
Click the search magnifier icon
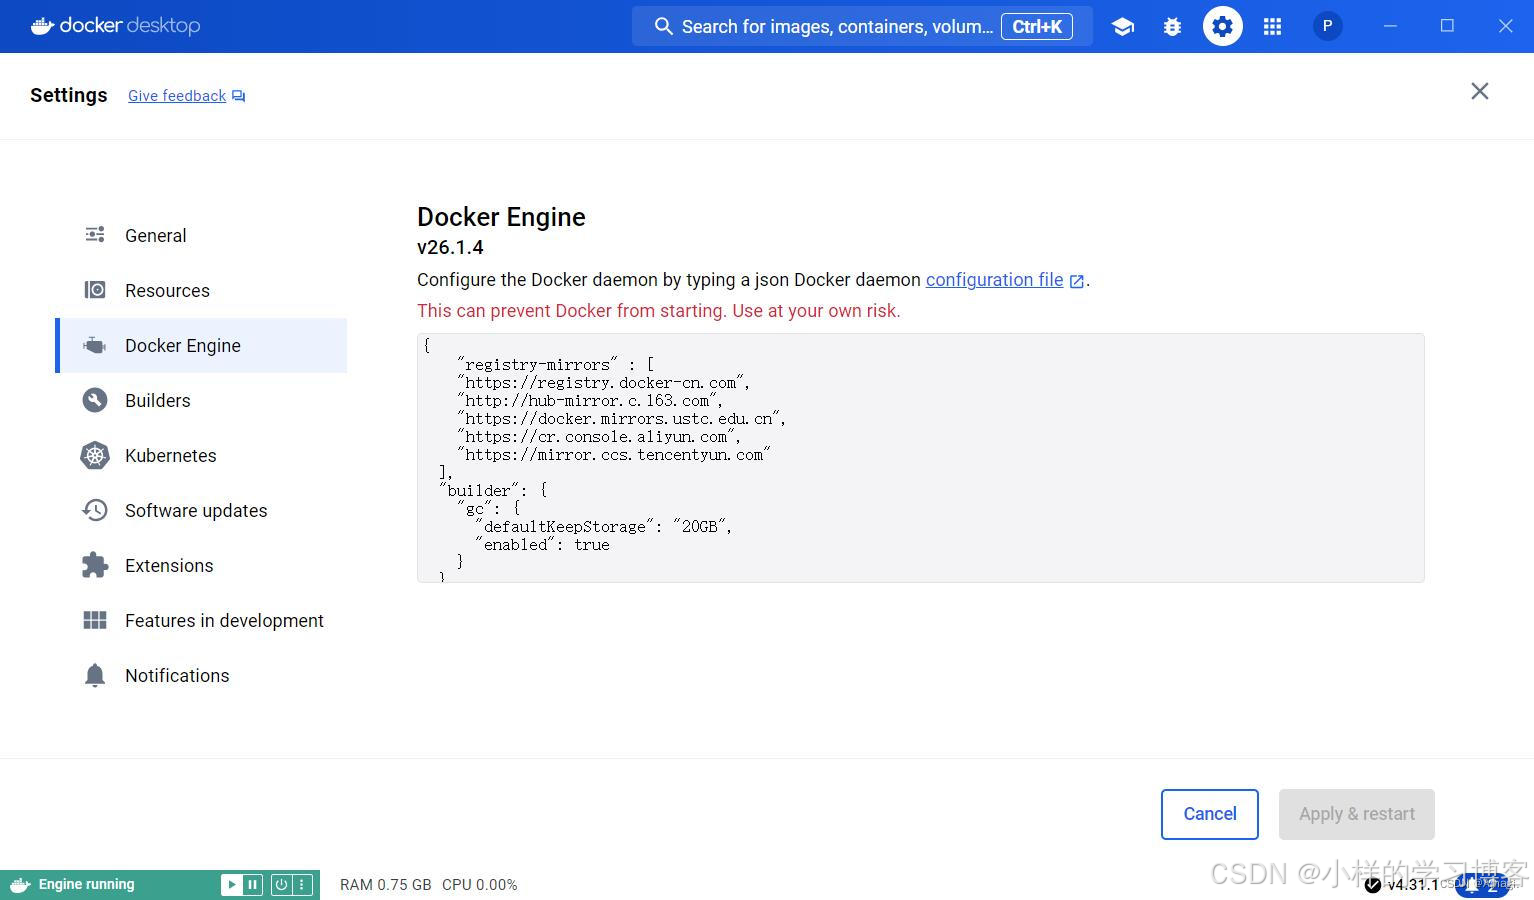click(x=663, y=26)
